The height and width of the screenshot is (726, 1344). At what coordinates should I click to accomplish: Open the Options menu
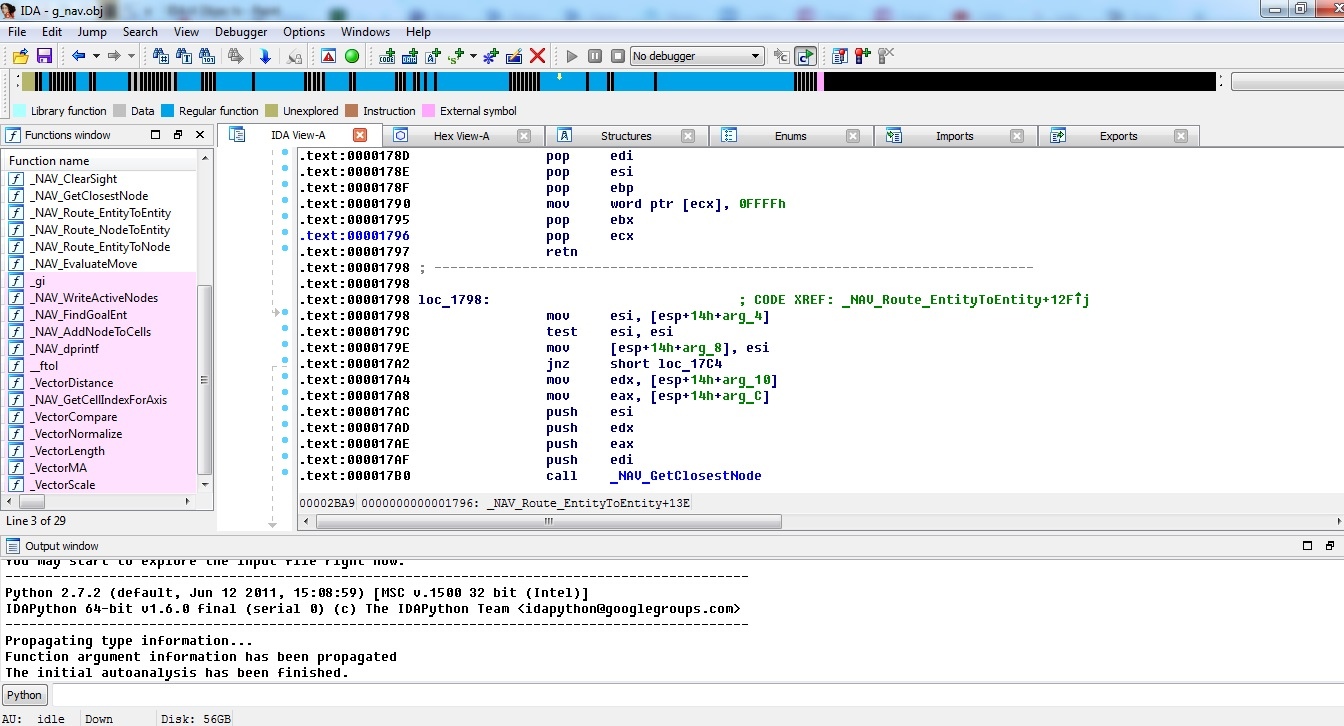304,32
